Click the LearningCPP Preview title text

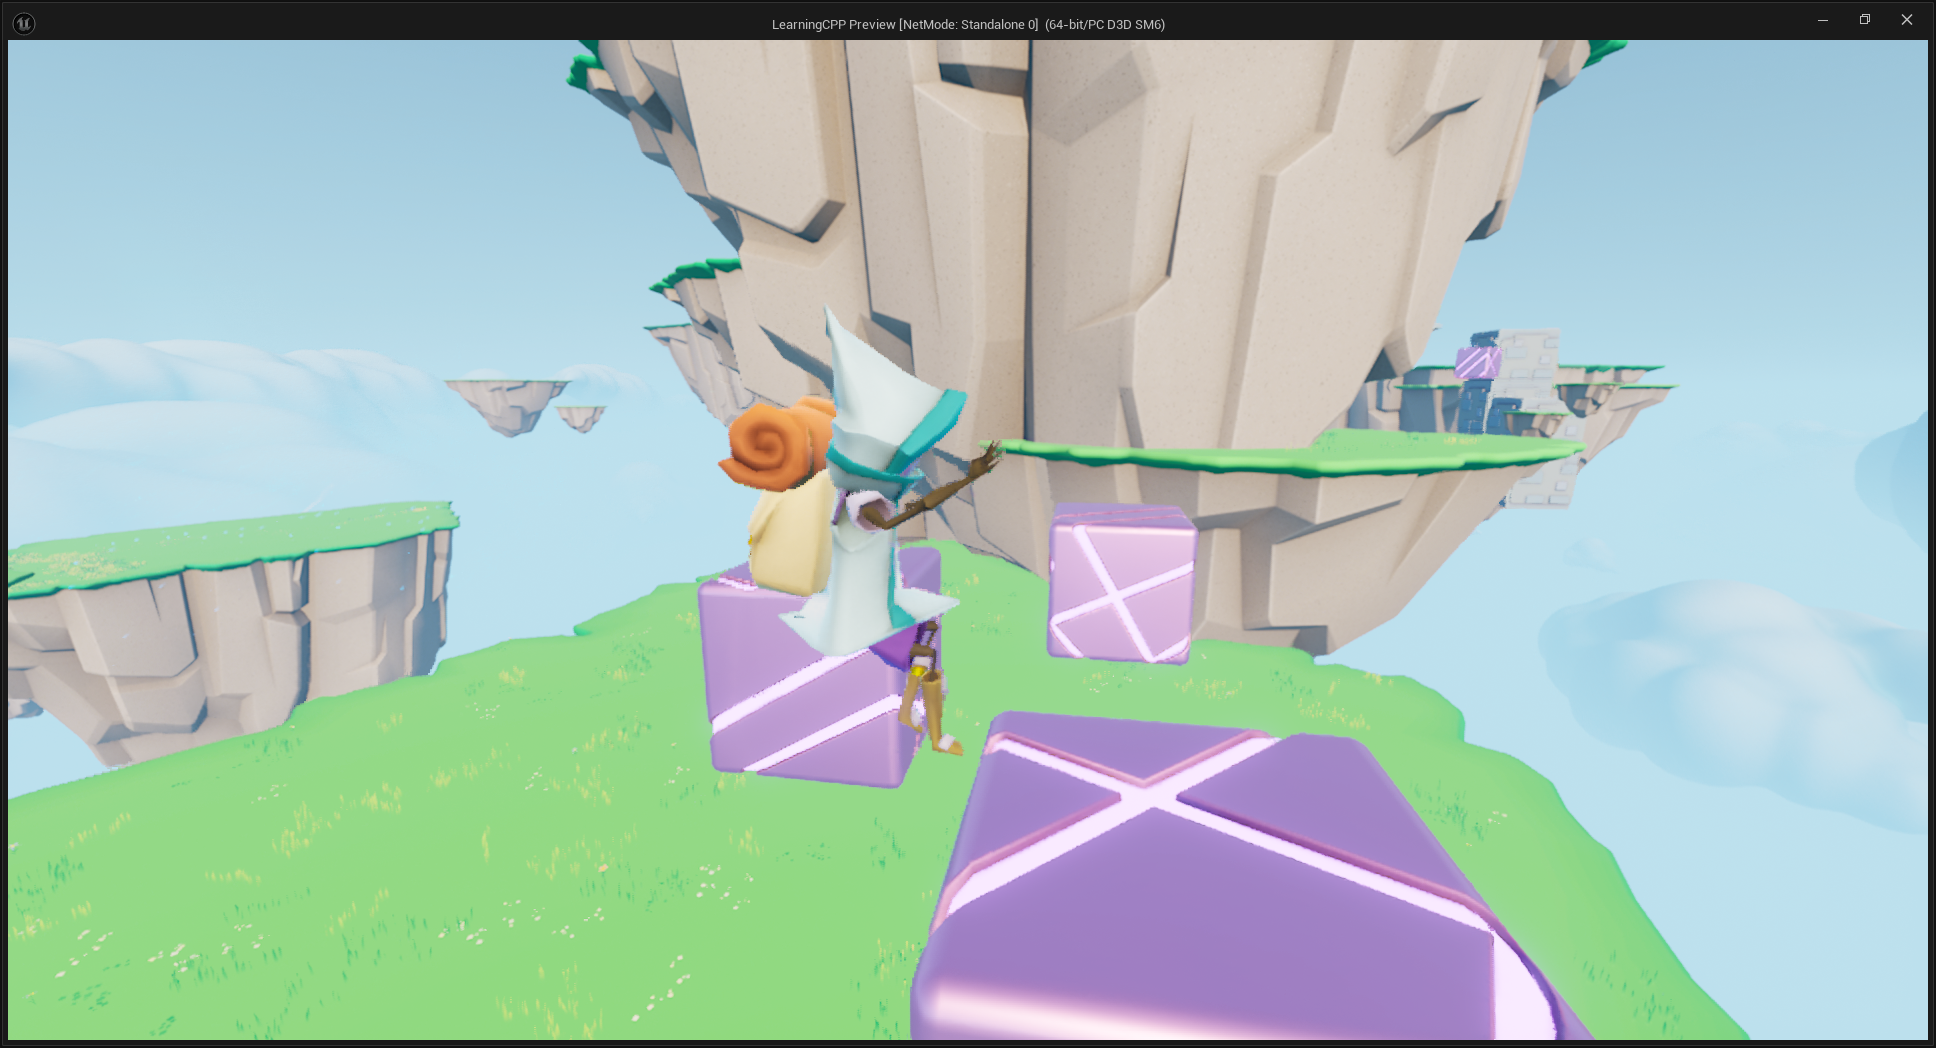pyautogui.click(x=968, y=24)
